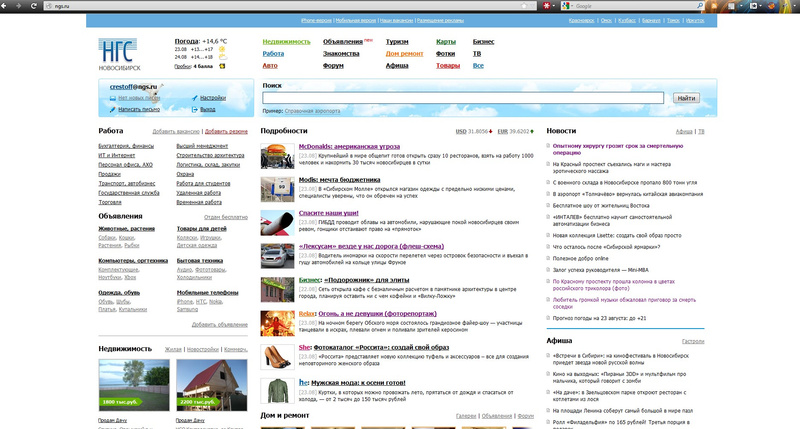Click the browser back arrow

pyautogui.click(x=8, y=5)
